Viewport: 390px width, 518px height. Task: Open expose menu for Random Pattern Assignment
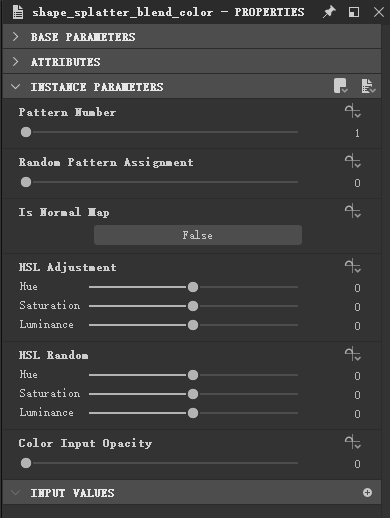(353, 161)
